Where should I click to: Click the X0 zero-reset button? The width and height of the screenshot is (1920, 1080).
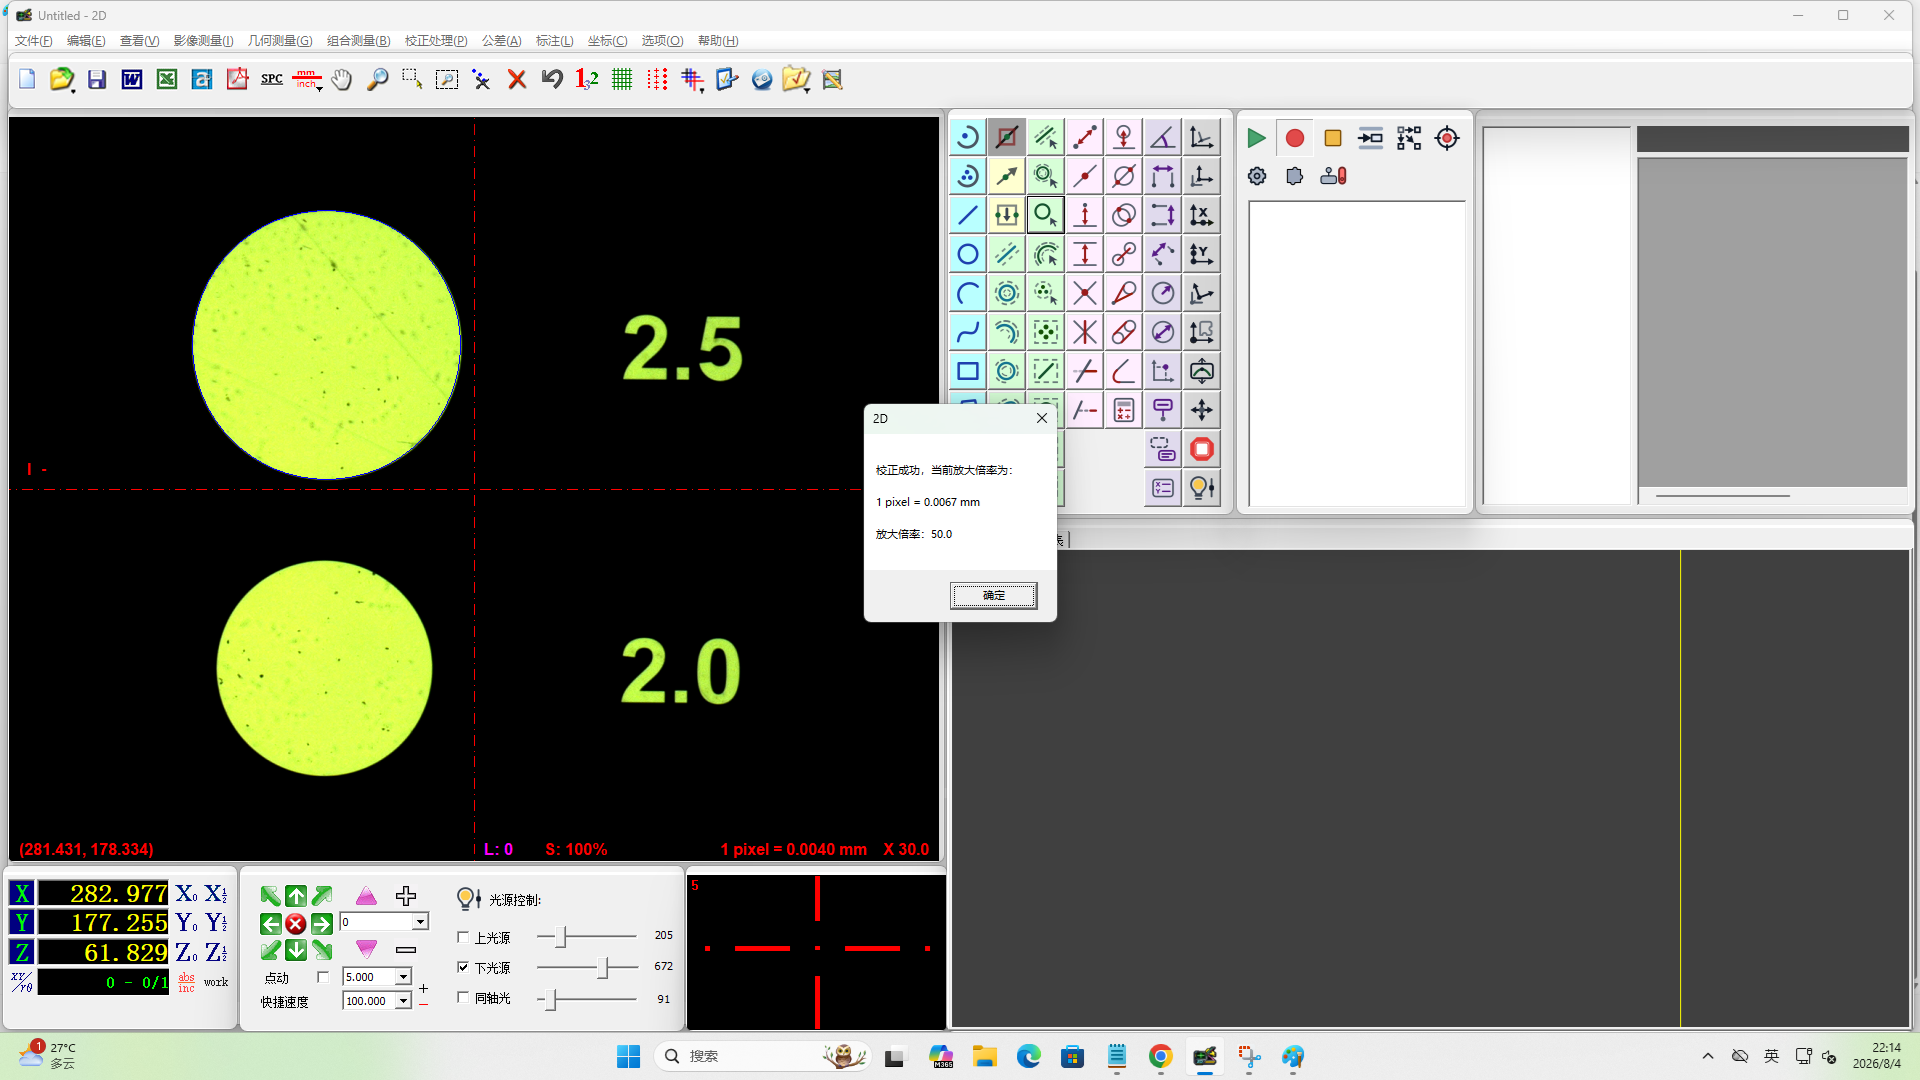pyautogui.click(x=186, y=894)
